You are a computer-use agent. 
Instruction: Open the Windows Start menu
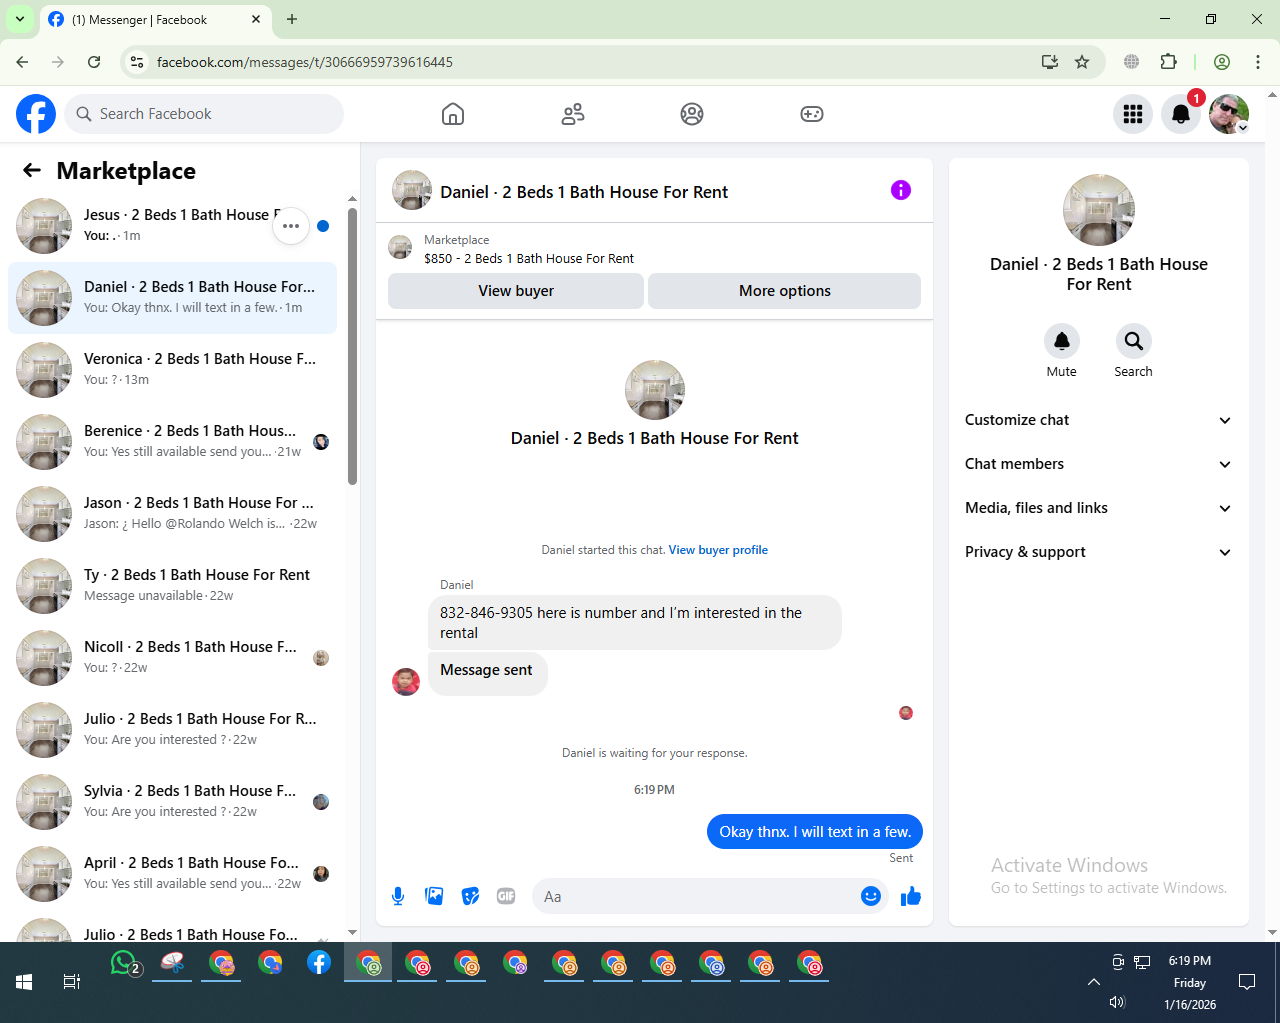pyautogui.click(x=24, y=982)
